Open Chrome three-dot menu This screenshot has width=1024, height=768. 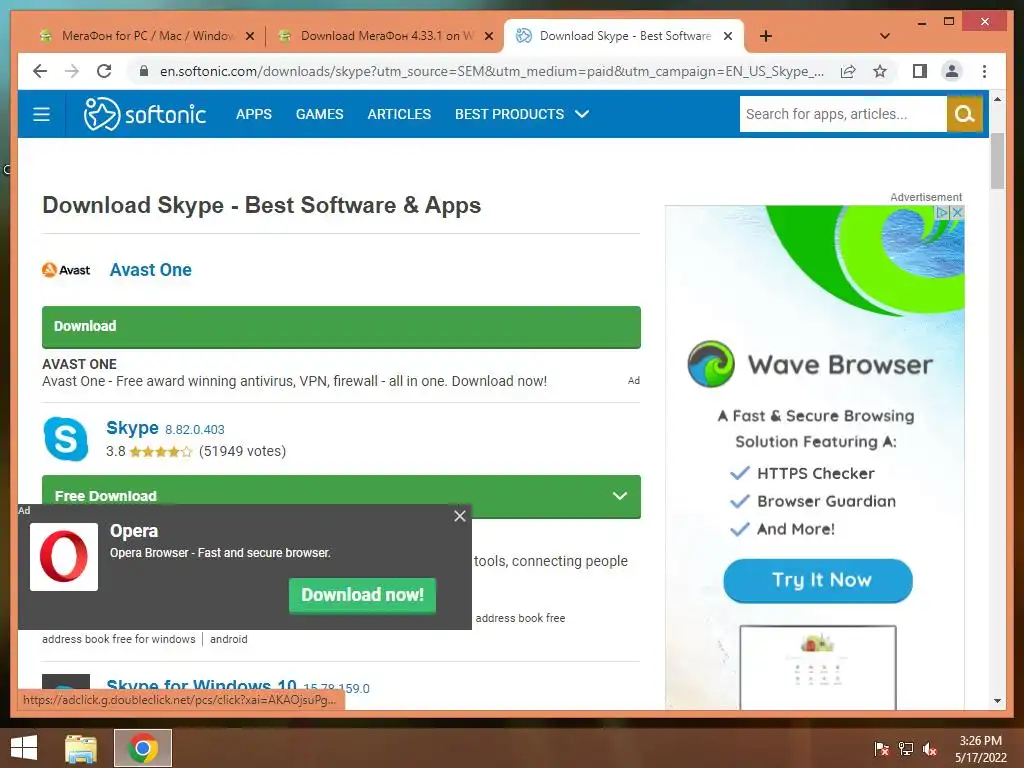click(984, 71)
